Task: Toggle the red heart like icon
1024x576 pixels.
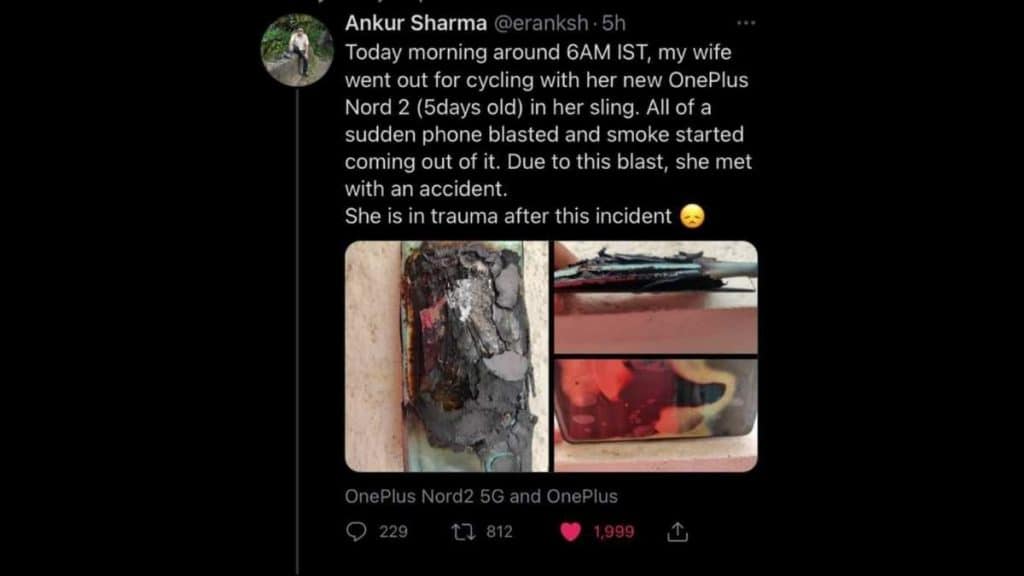Action: [x=570, y=532]
